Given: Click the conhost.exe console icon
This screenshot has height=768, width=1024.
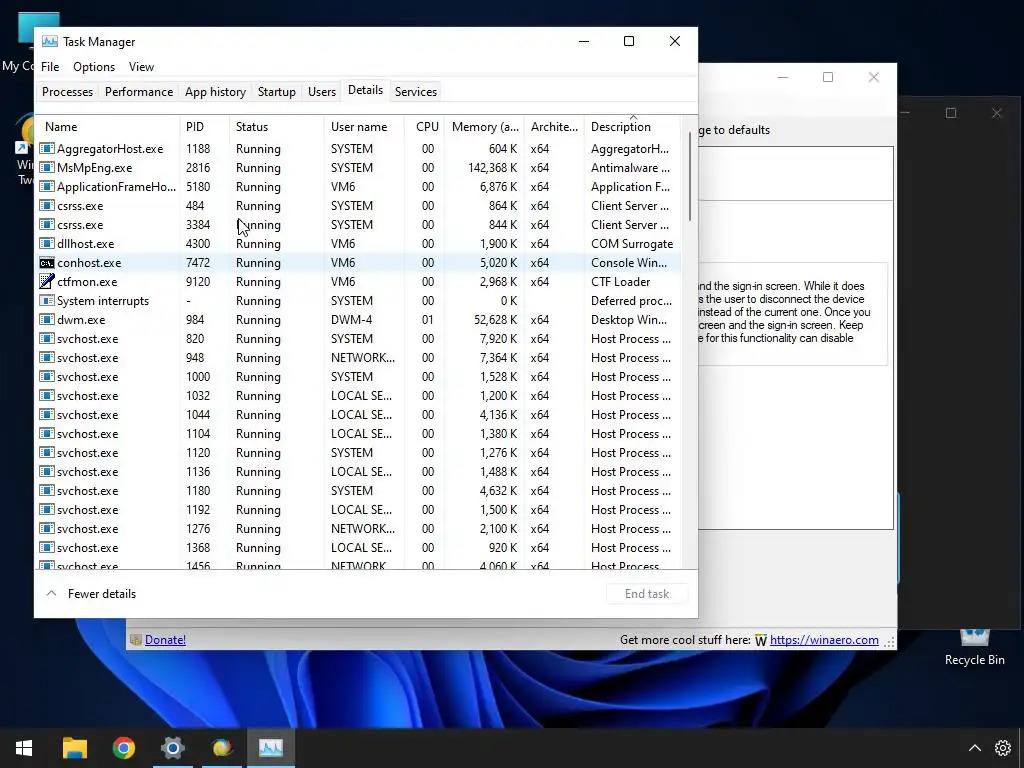Looking at the screenshot, I should point(46,263).
